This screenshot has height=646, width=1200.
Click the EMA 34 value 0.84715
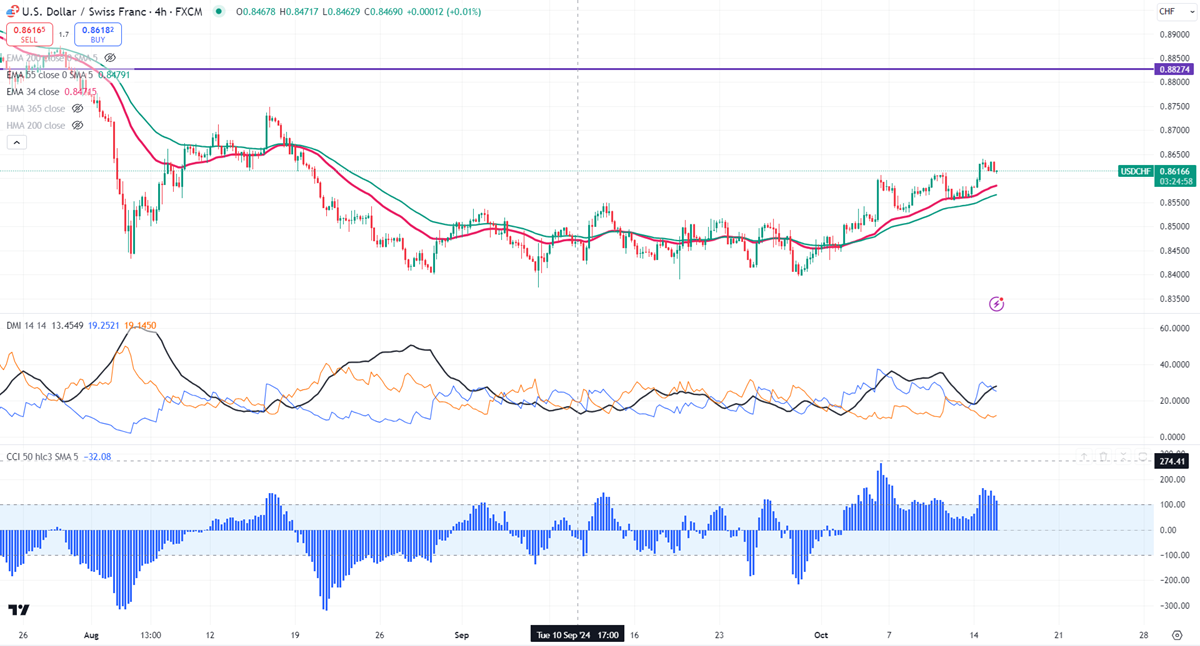click(x=80, y=91)
